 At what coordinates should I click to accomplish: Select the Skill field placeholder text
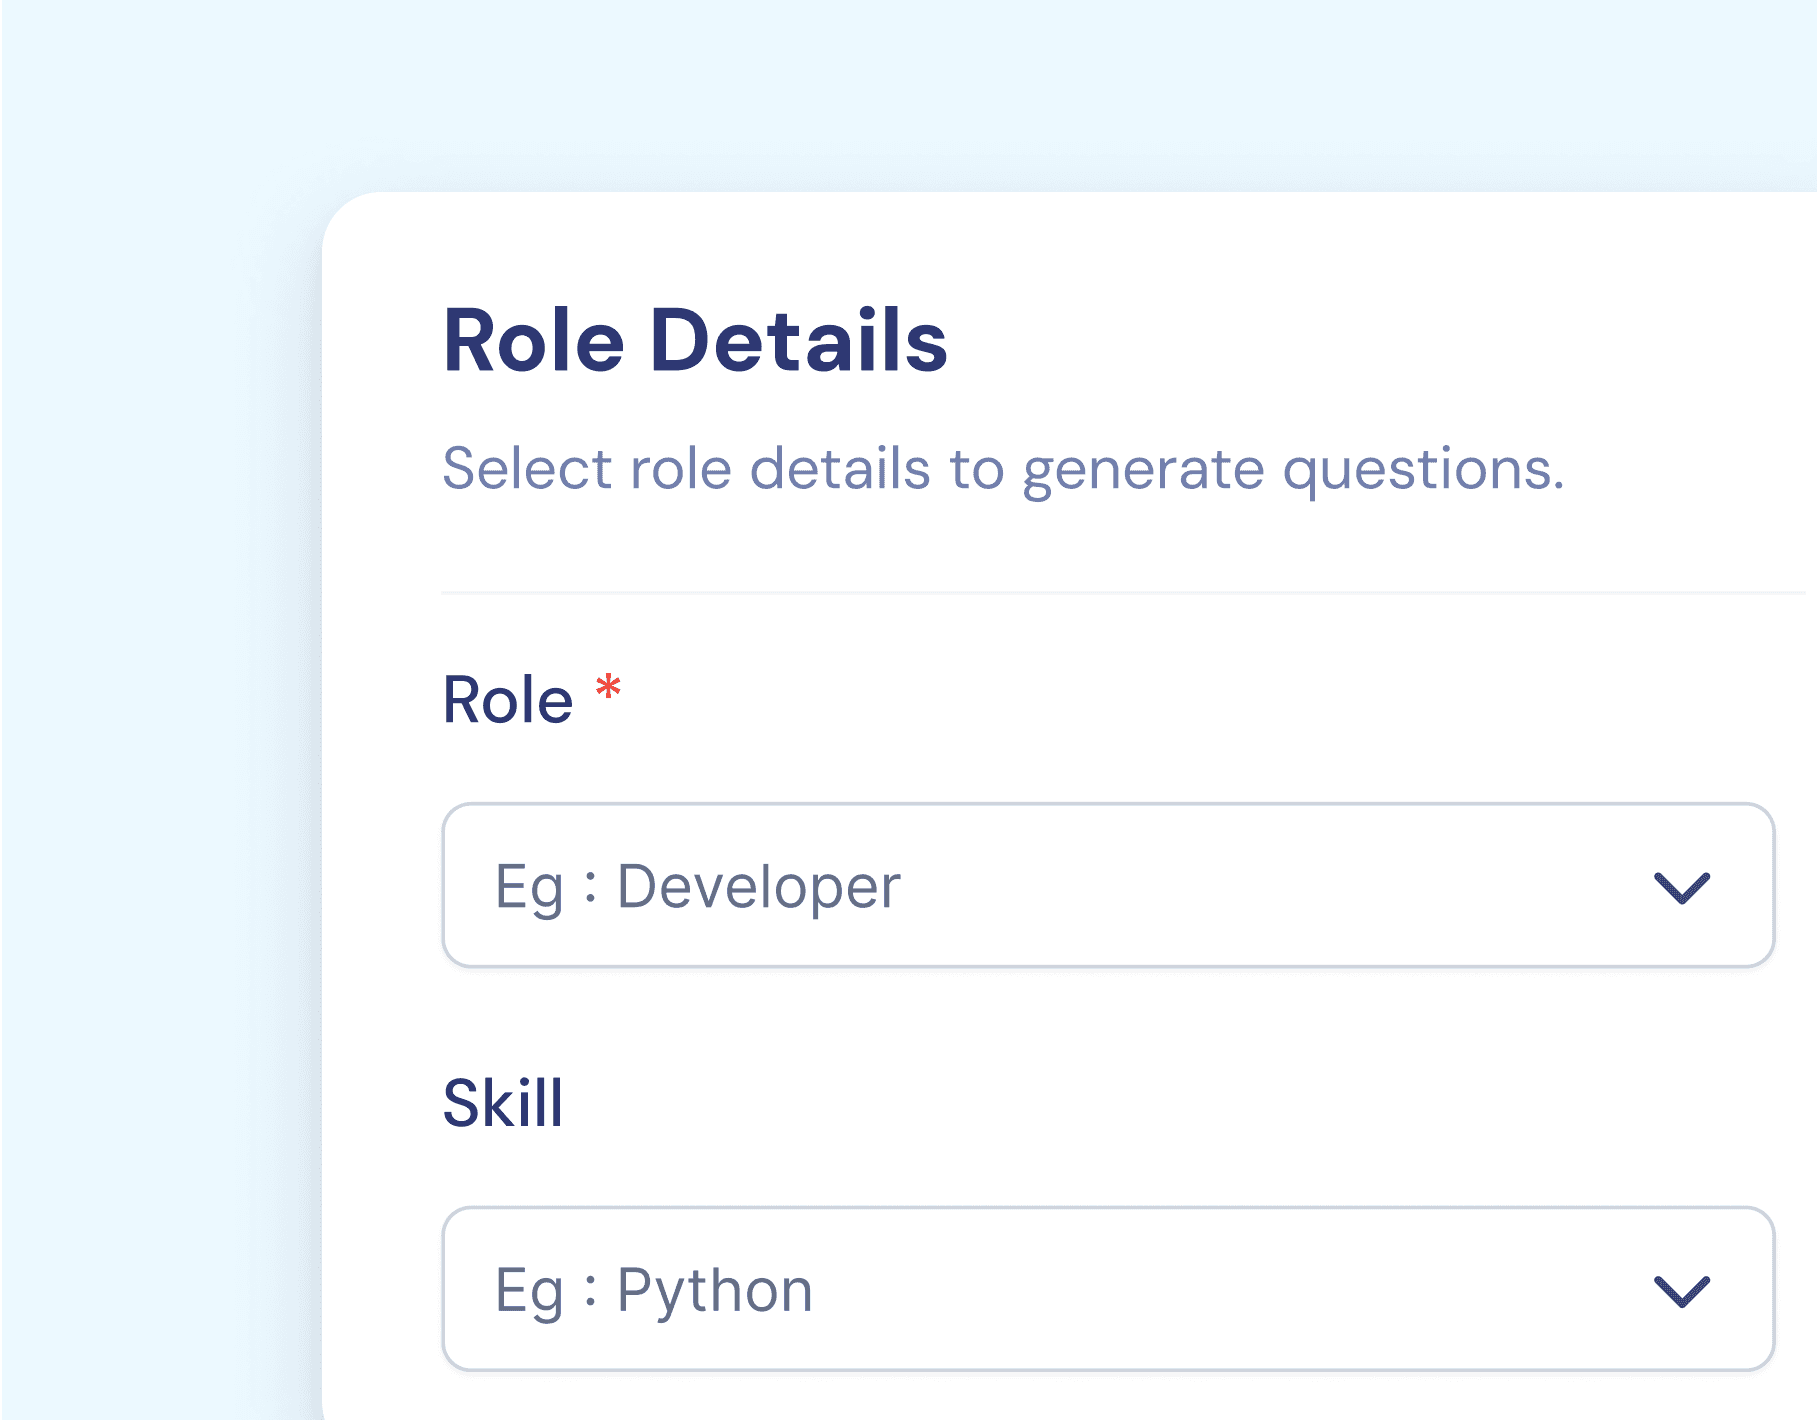click(x=652, y=1289)
